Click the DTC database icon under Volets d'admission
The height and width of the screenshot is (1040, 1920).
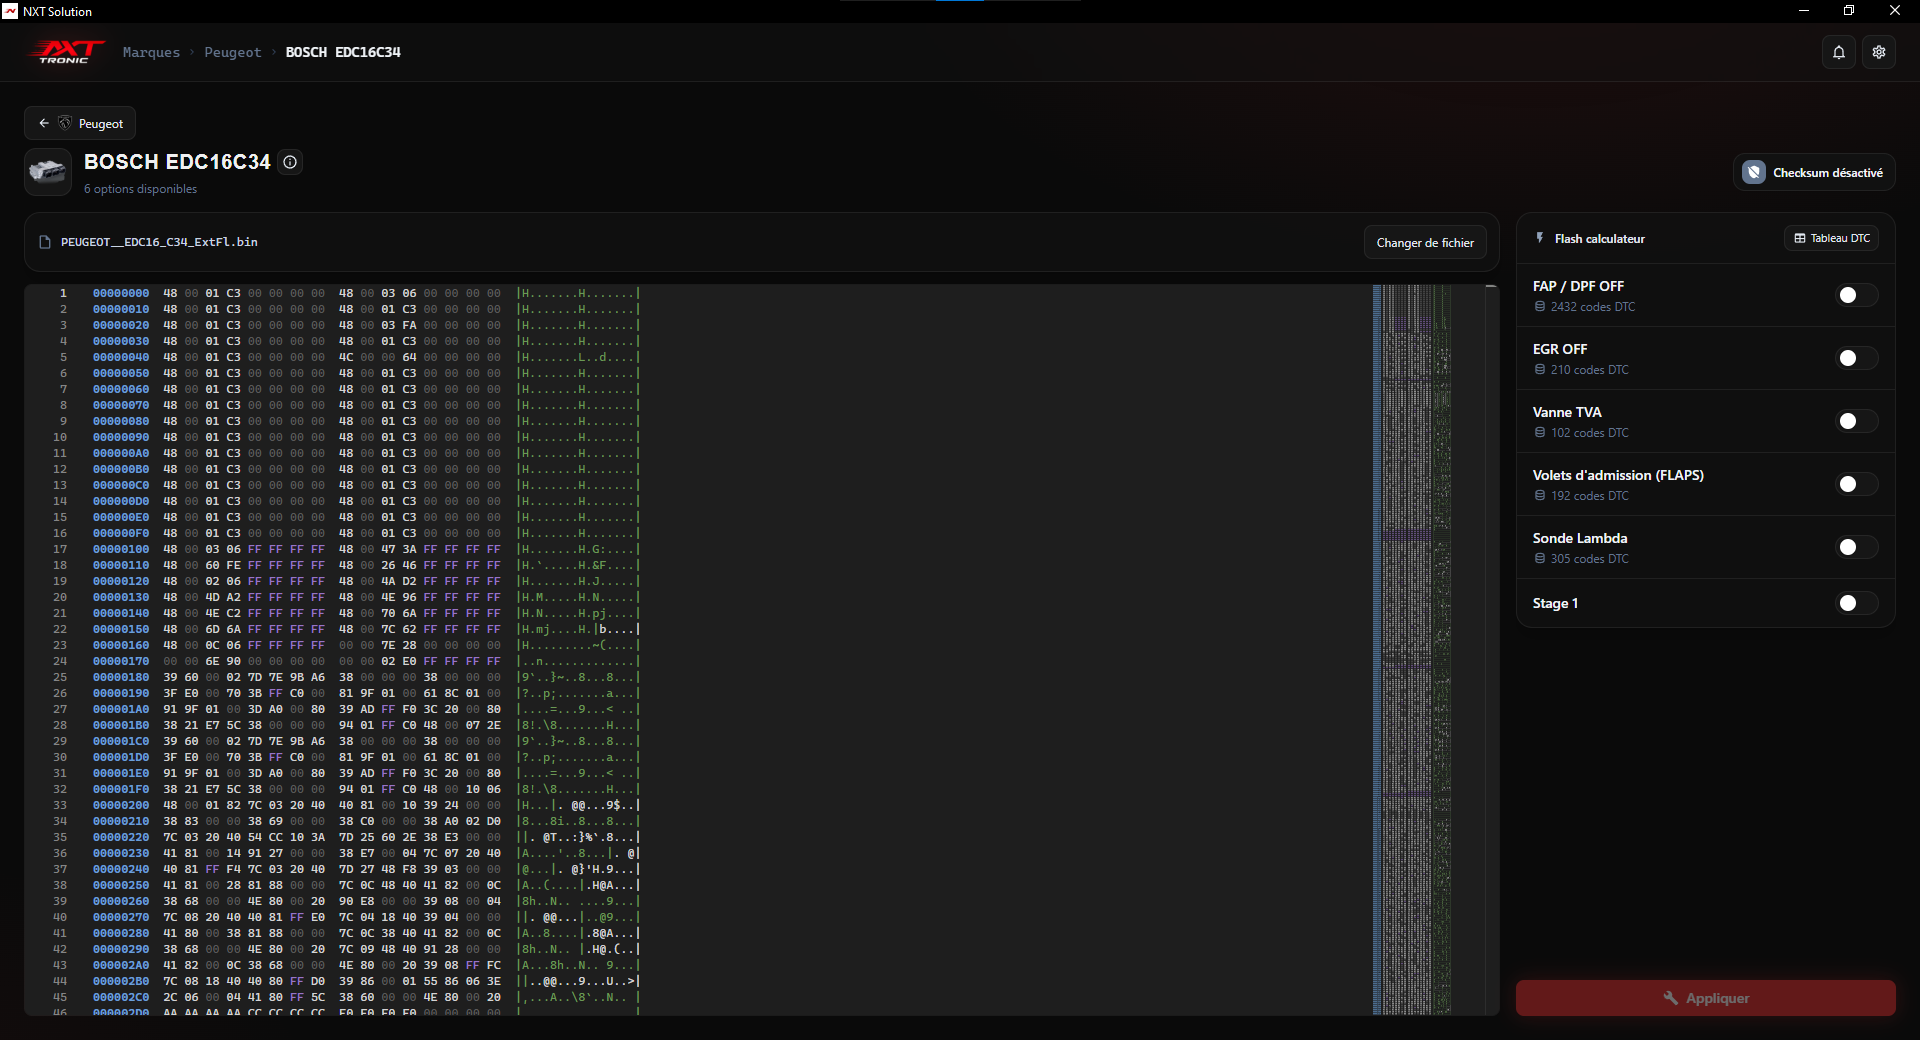1540,496
